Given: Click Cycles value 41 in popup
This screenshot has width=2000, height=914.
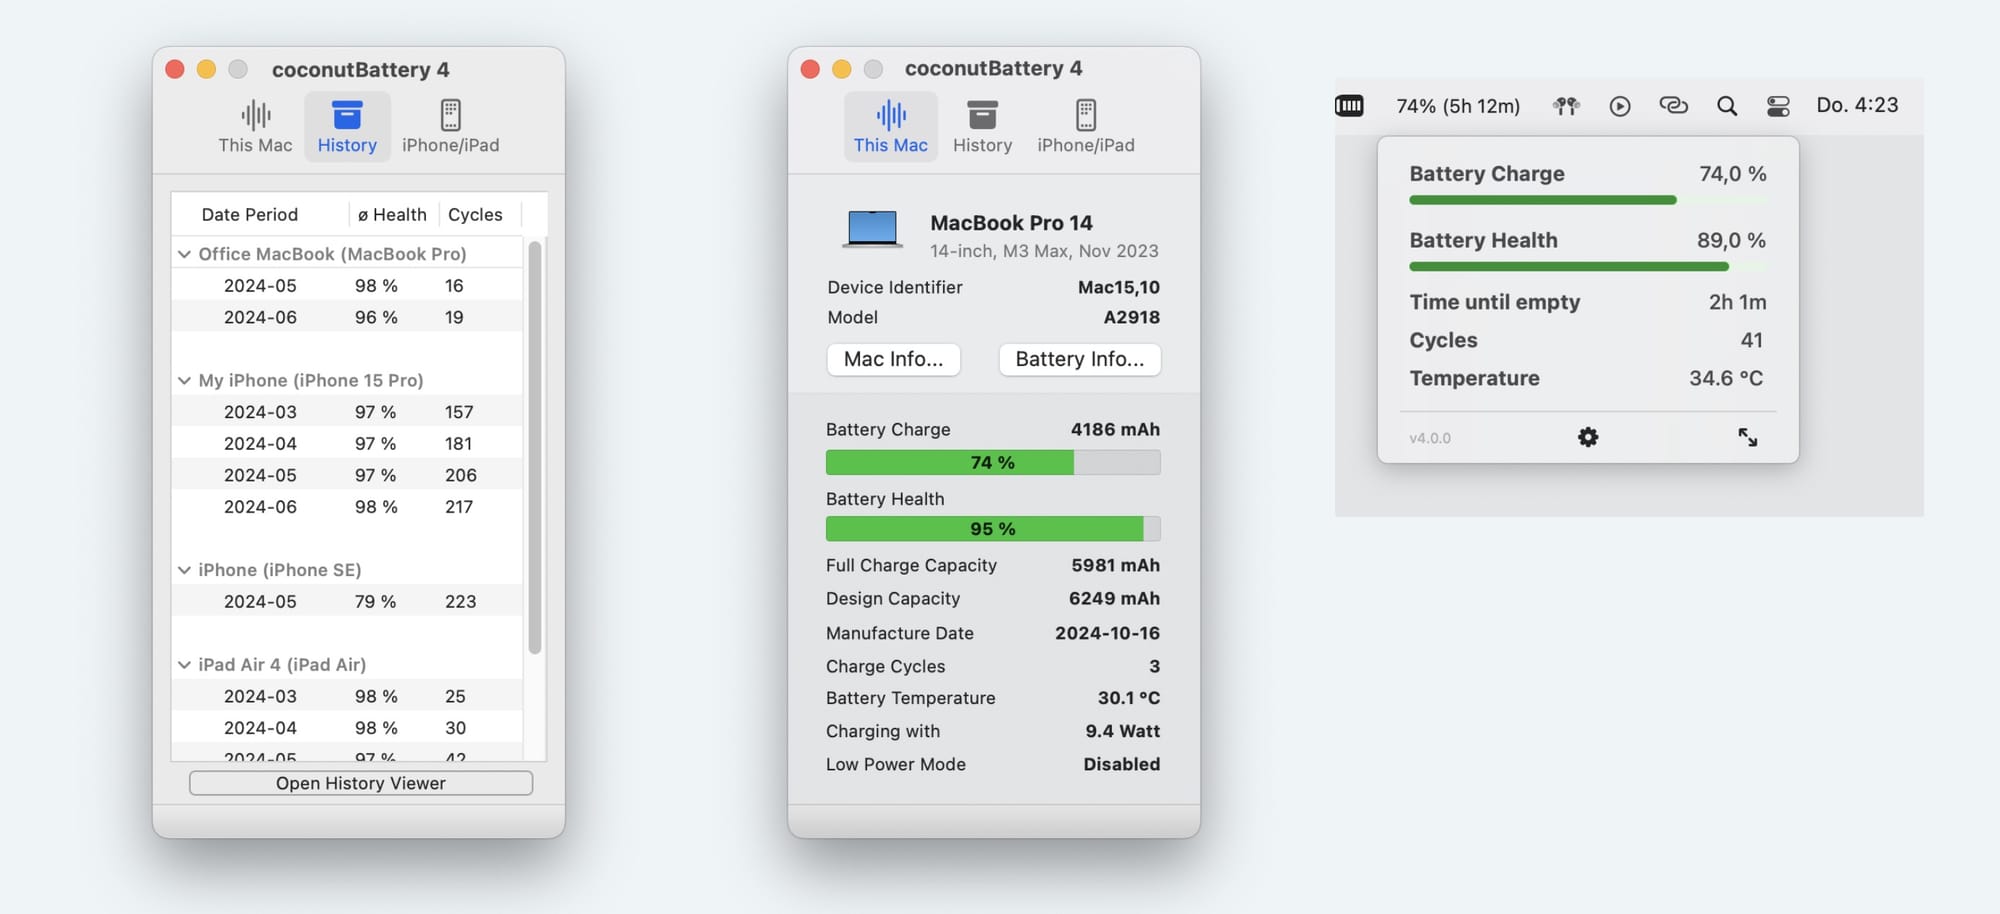Looking at the screenshot, I should point(1751,340).
